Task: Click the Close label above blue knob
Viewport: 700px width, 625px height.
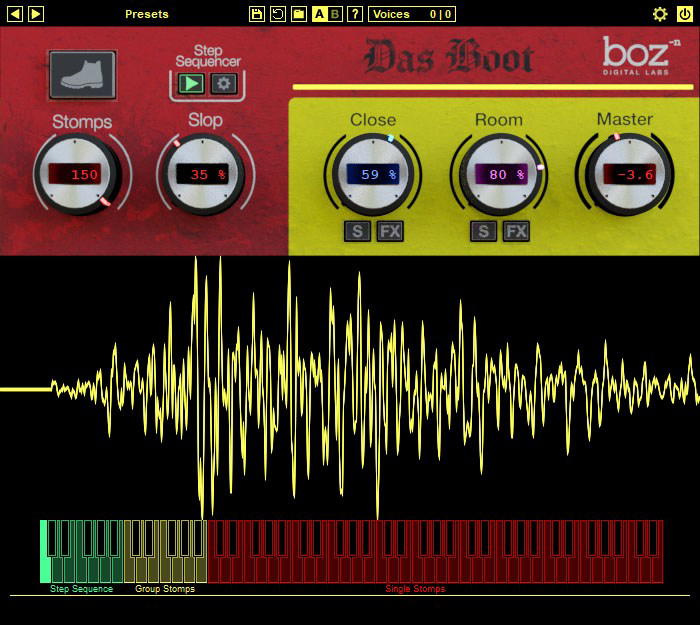Action: (x=373, y=120)
